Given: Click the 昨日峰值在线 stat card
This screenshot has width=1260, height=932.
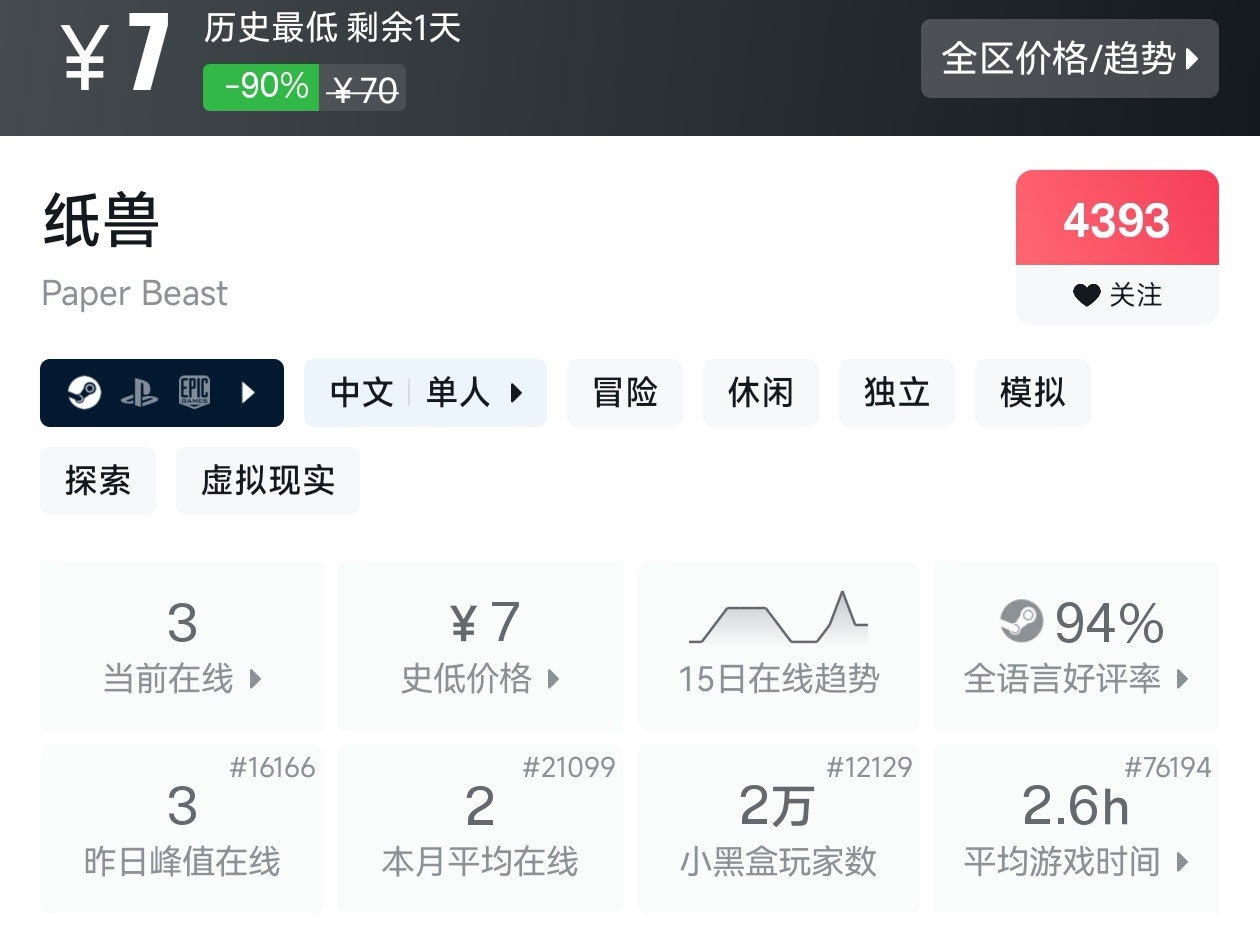Looking at the screenshot, I should (182, 829).
